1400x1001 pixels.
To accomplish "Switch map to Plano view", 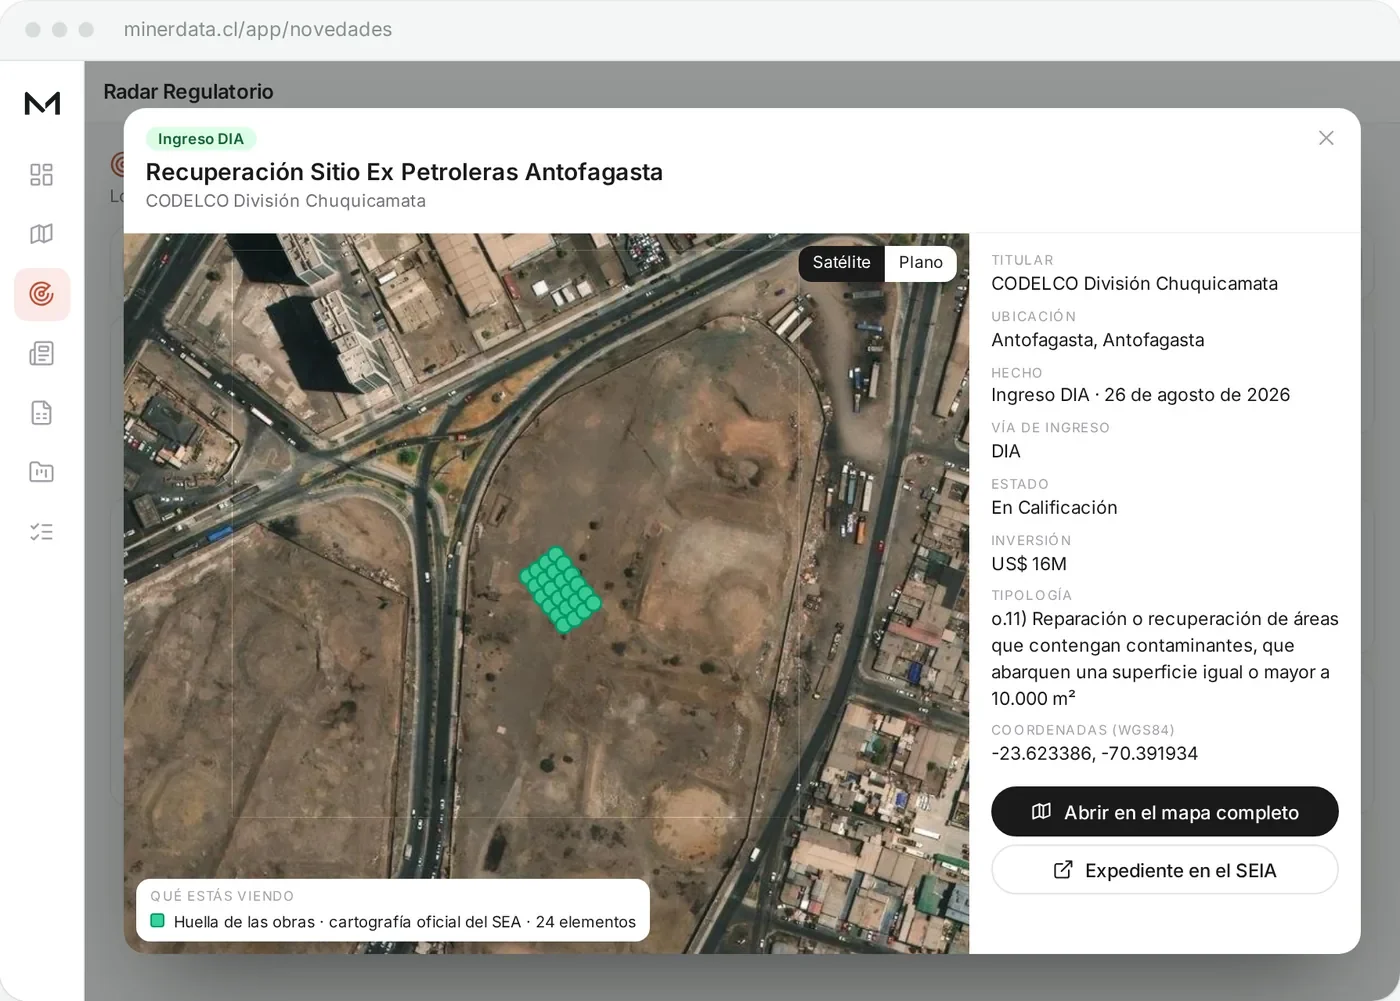I will (920, 263).
